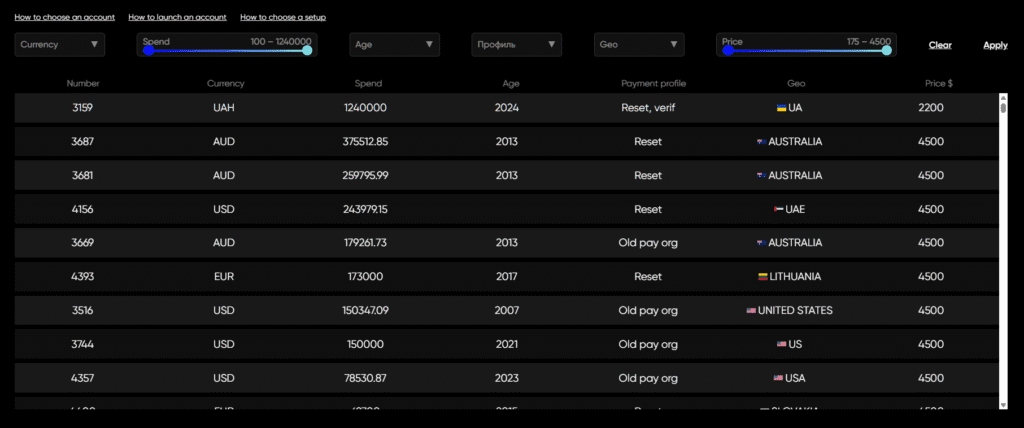Click the UAE flag icon in row 4156

tap(778, 209)
